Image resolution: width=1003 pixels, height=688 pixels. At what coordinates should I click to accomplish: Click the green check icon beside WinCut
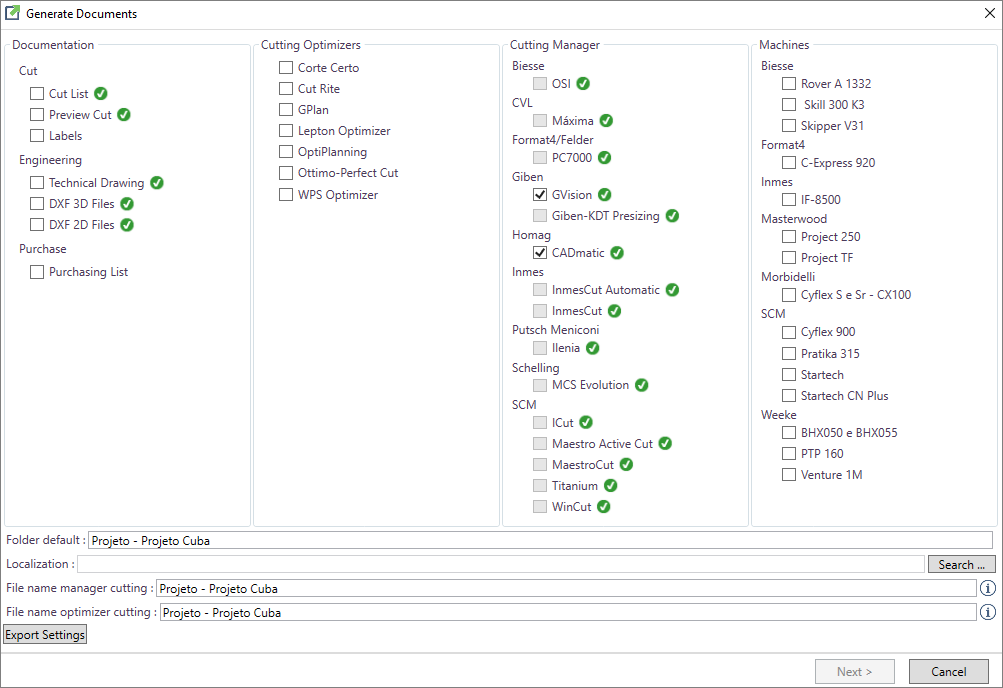(x=604, y=507)
